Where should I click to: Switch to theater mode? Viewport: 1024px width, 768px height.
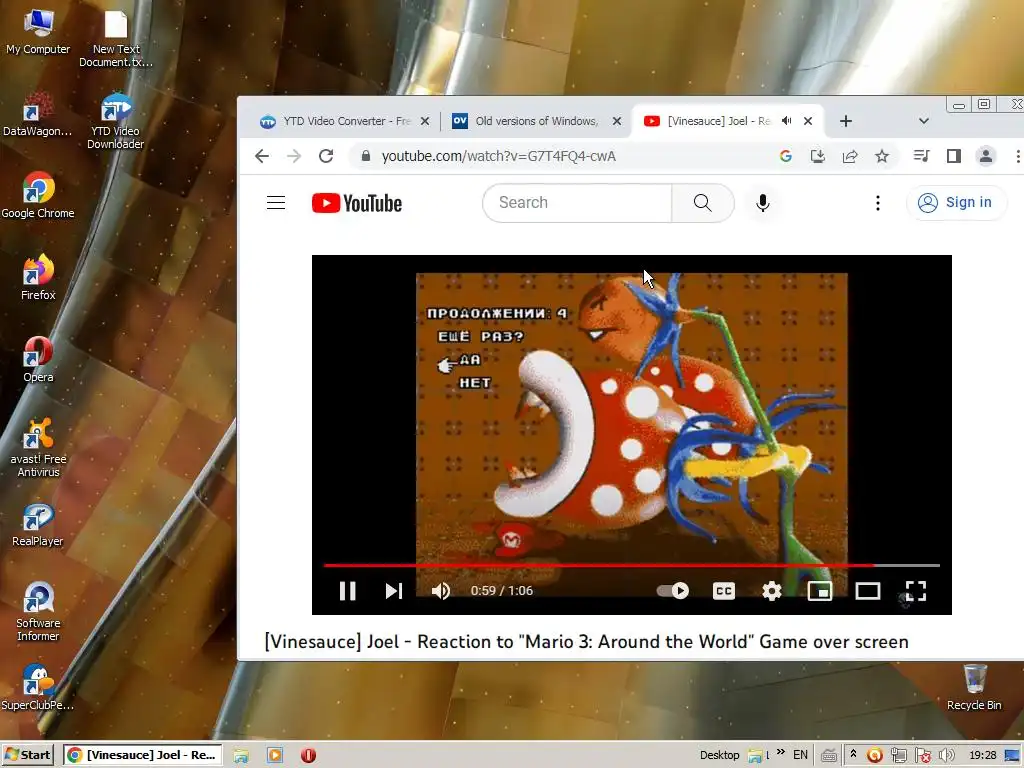click(x=868, y=591)
